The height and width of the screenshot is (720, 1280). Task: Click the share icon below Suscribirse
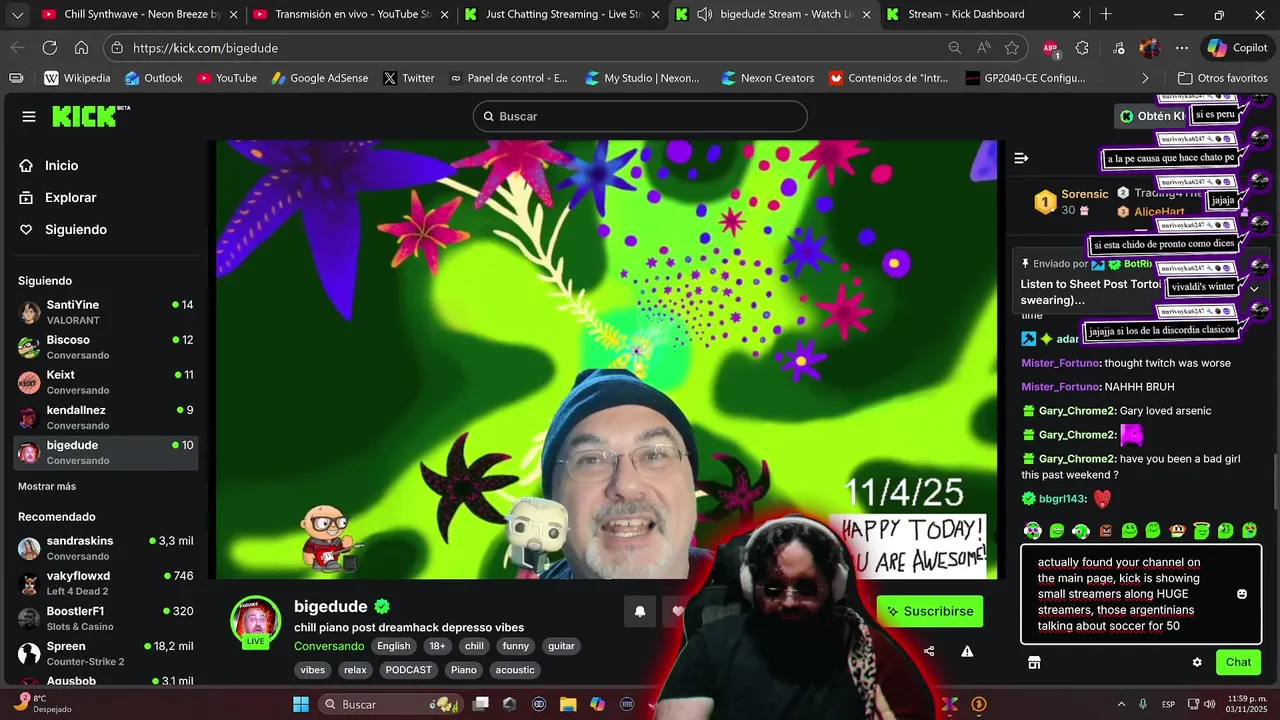(929, 651)
